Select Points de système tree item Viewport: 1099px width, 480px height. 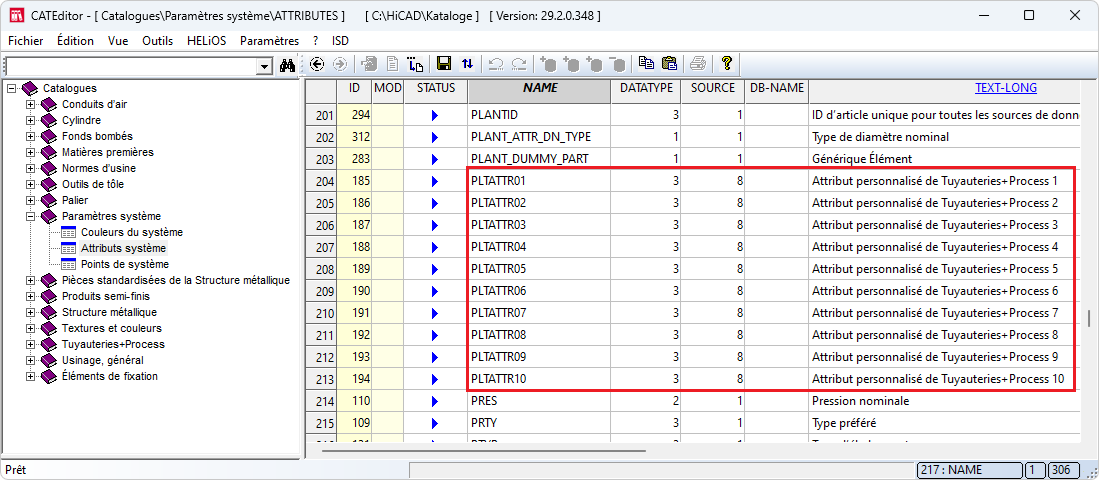click(124, 264)
